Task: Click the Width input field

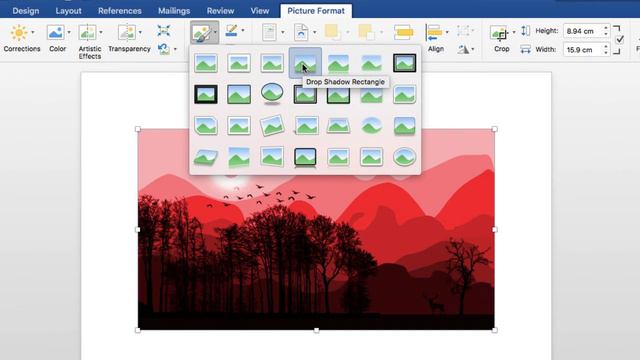Action: [x=582, y=50]
